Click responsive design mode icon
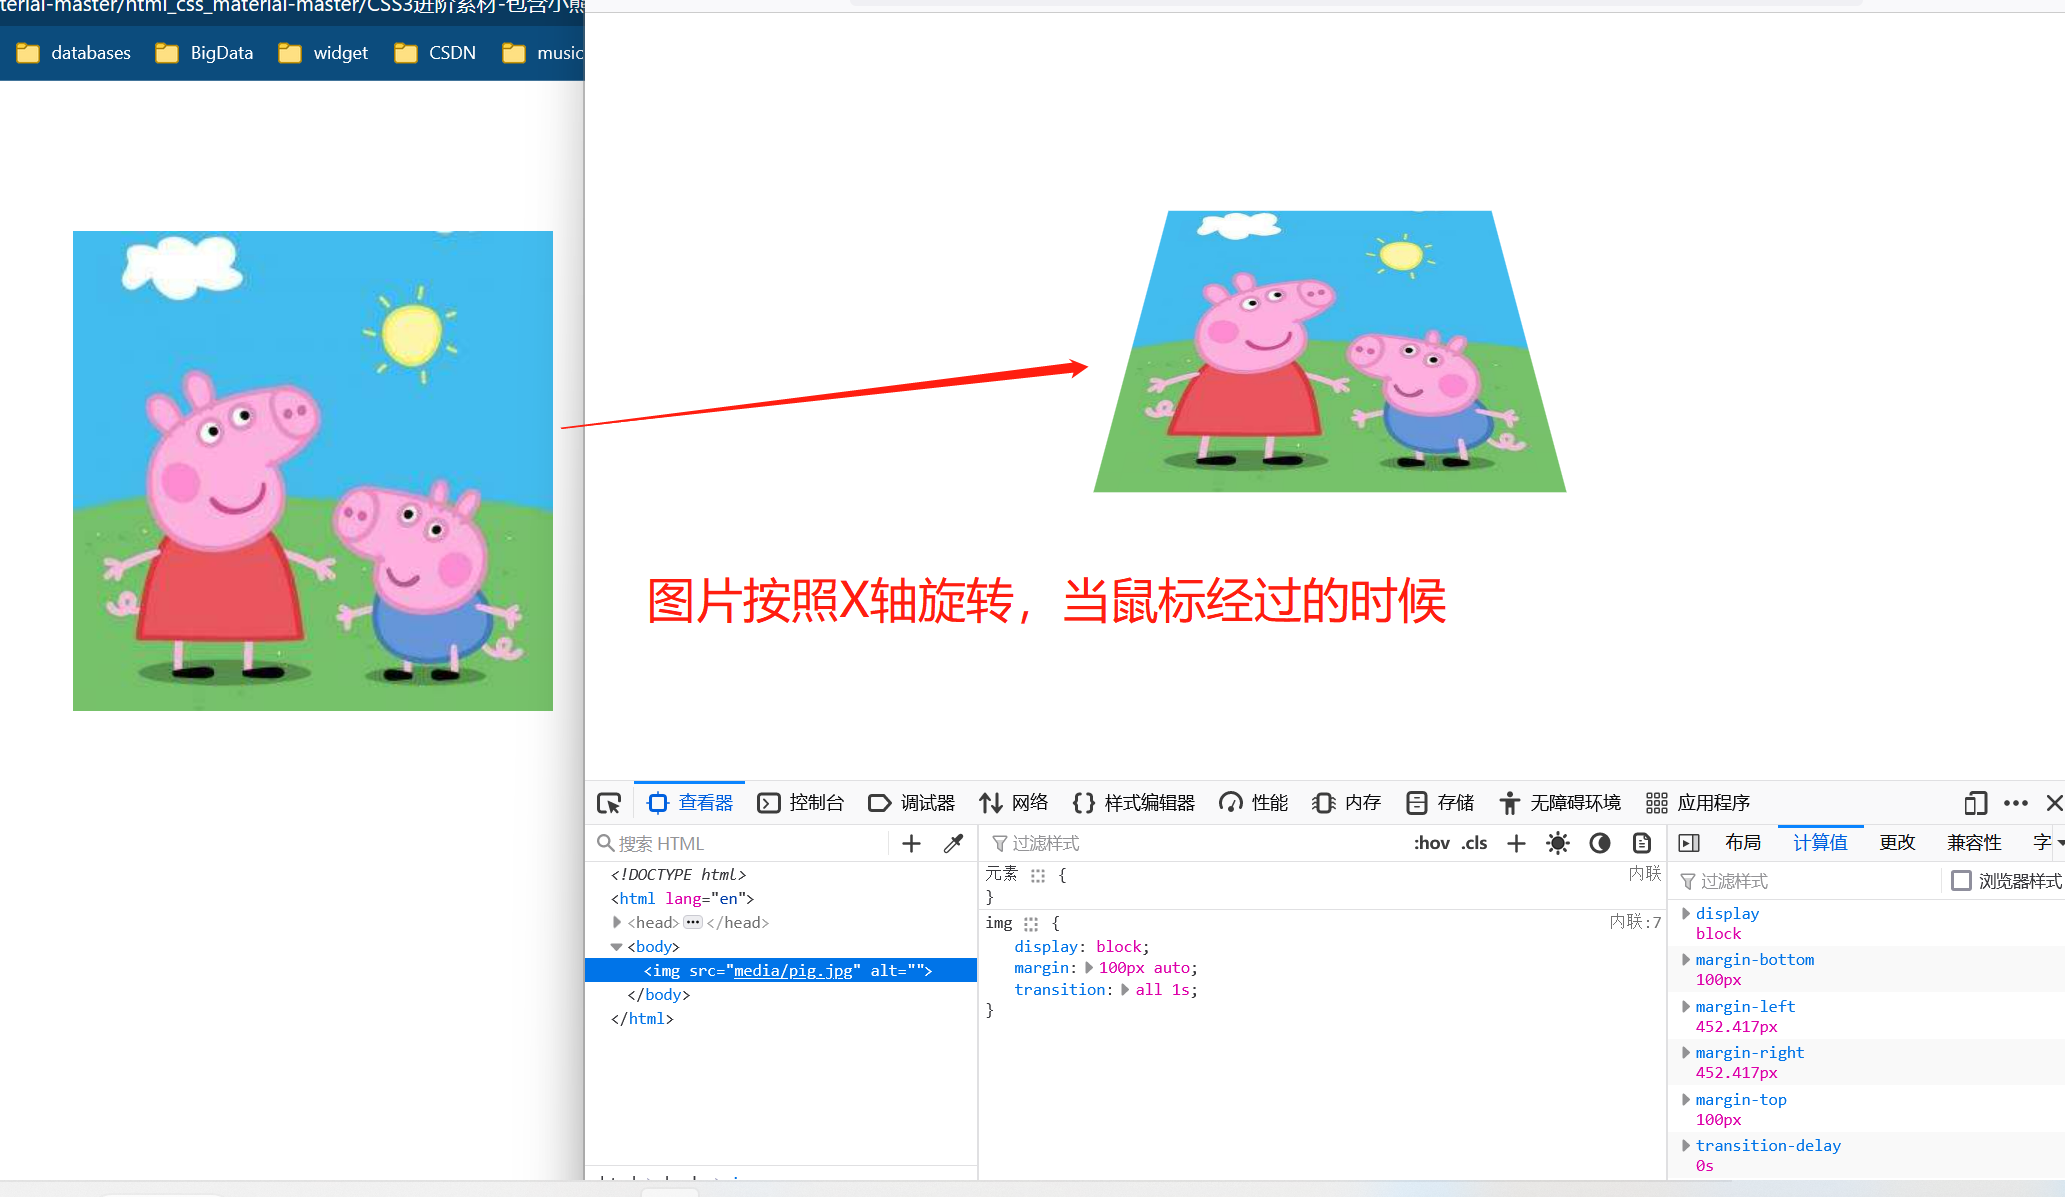Image resolution: width=2065 pixels, height=1197 pixels. point(1975,803)
